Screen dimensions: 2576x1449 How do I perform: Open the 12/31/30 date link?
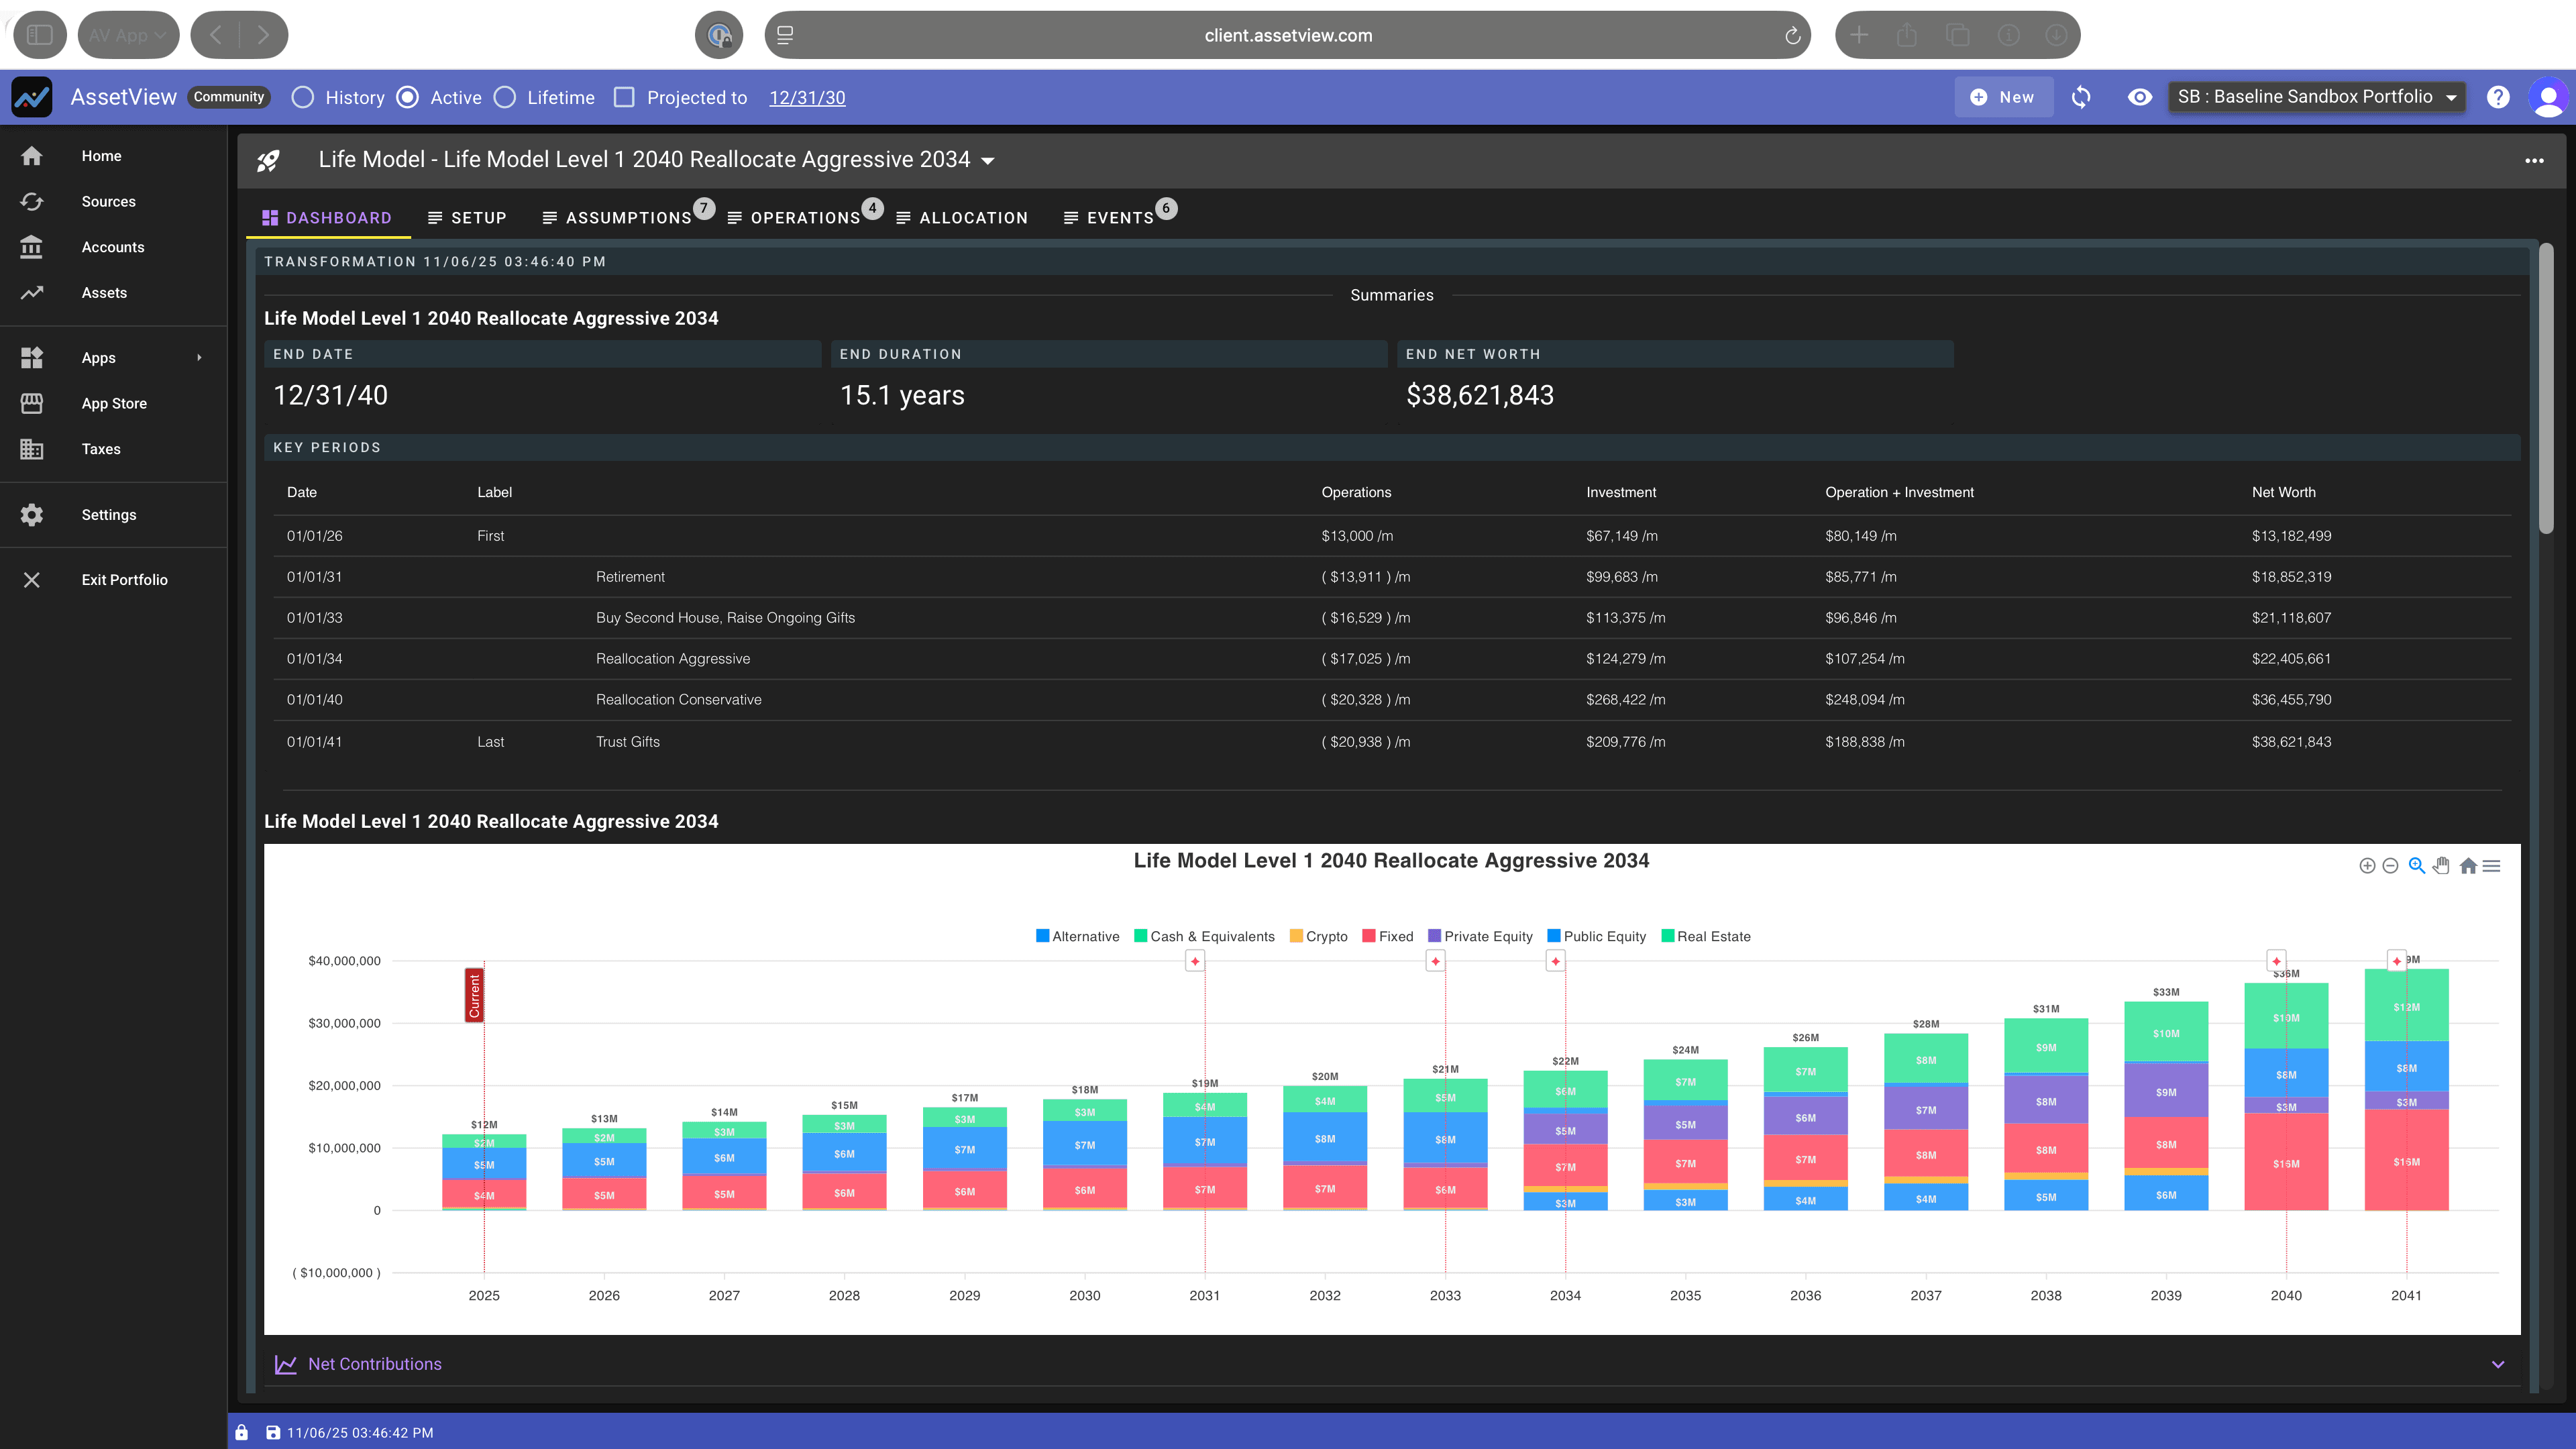(806, 97)
